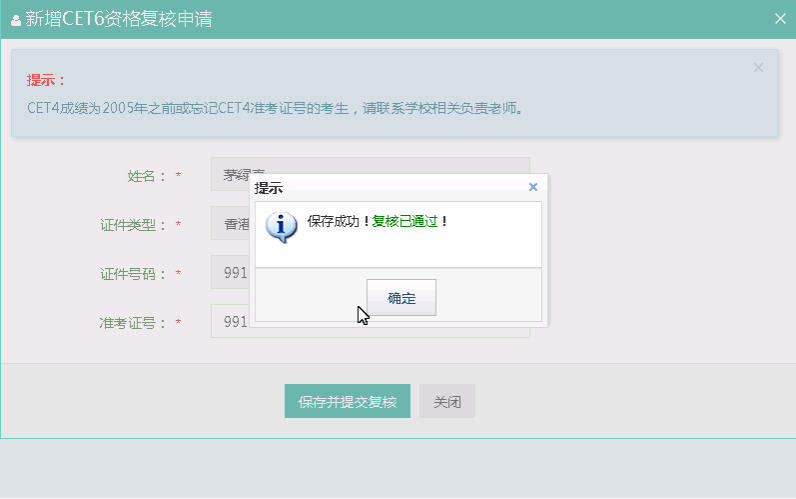796x499 pixels.
Task: Close the 新增CET6资格复核申请 window
Action: pos(780,18)
